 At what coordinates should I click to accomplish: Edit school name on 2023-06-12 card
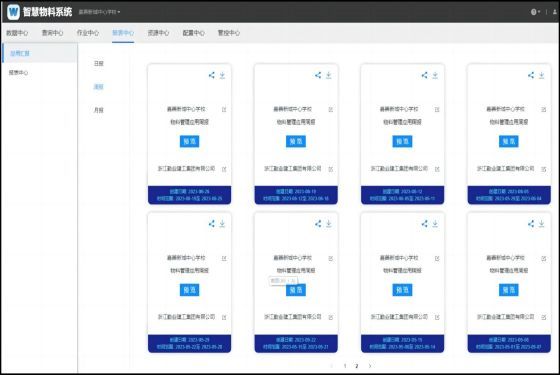click(437, 110)
